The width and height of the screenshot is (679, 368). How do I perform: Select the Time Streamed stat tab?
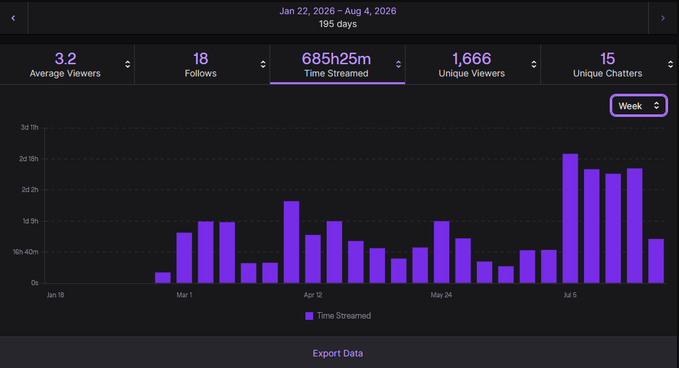(x=337, y=64)
